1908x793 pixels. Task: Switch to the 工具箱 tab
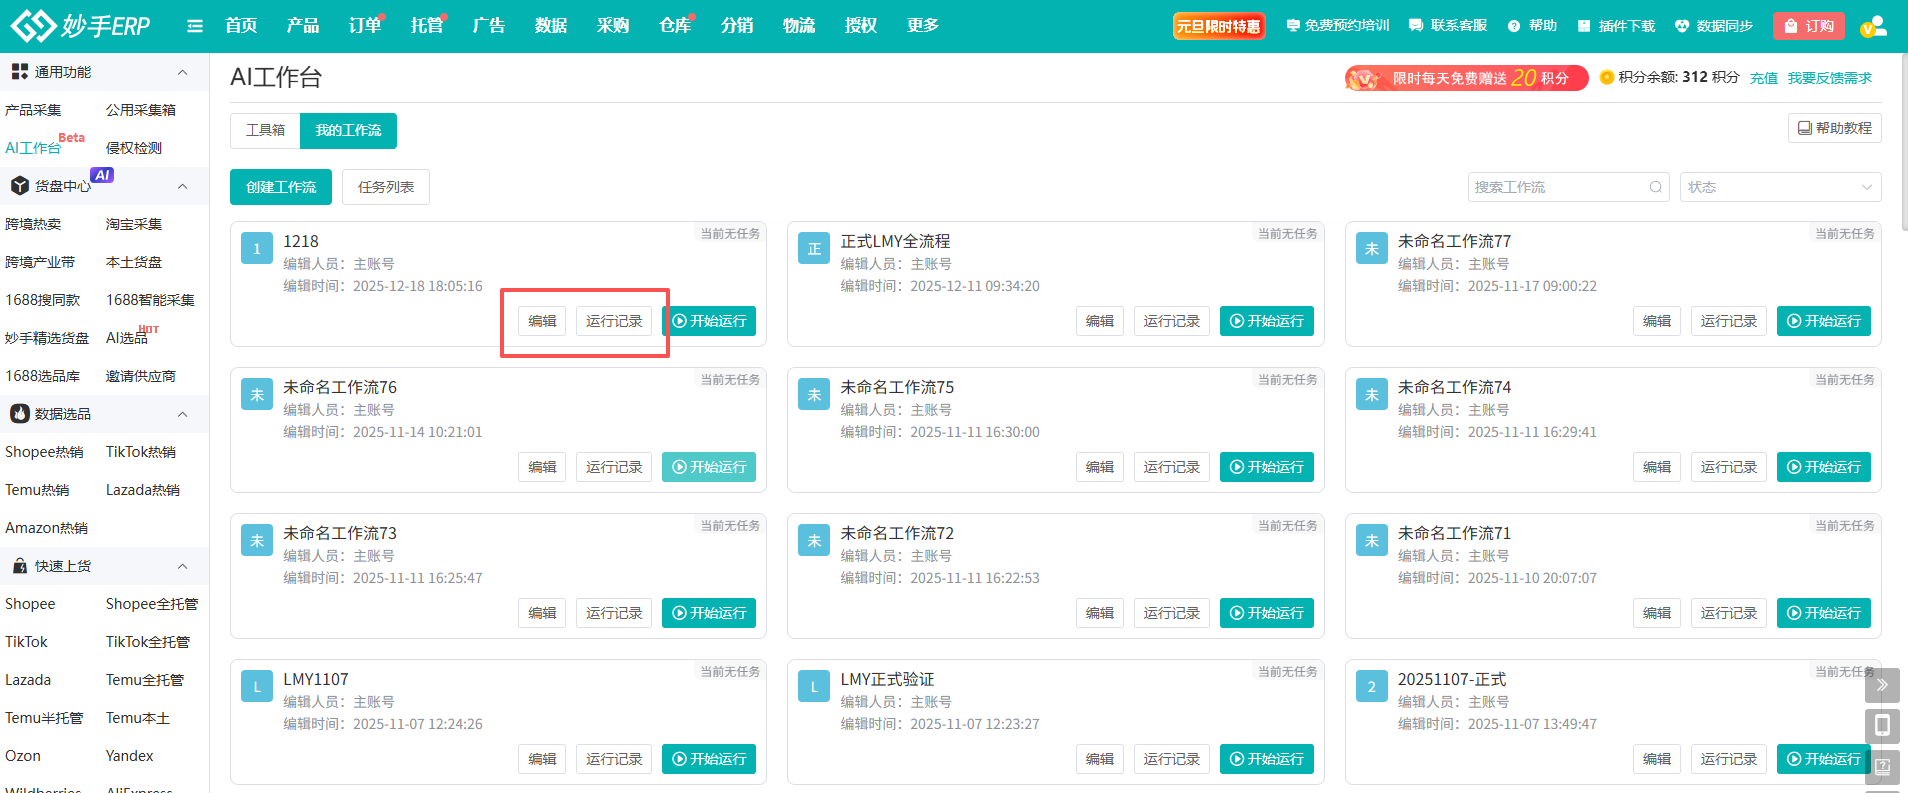click(265, 131)
